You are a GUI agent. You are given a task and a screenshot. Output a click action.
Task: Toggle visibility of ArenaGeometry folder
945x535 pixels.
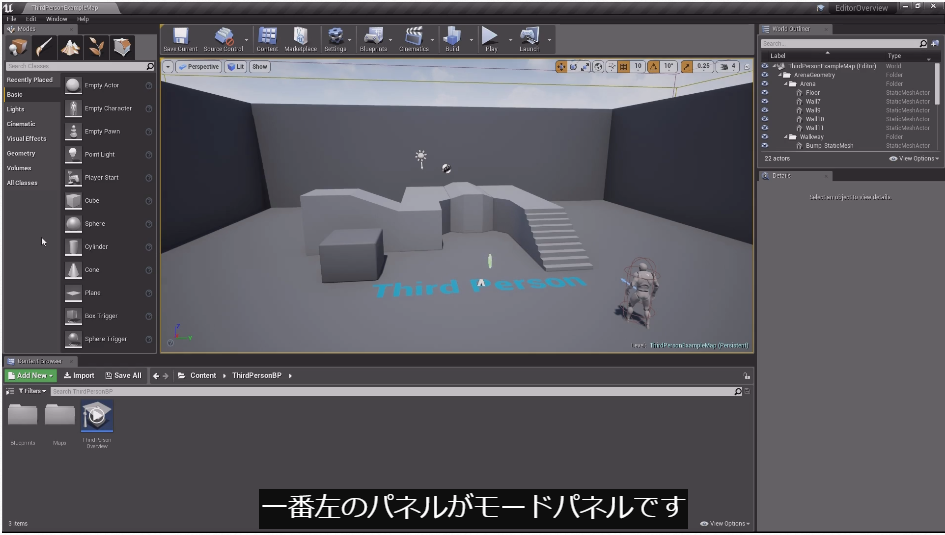765,75
